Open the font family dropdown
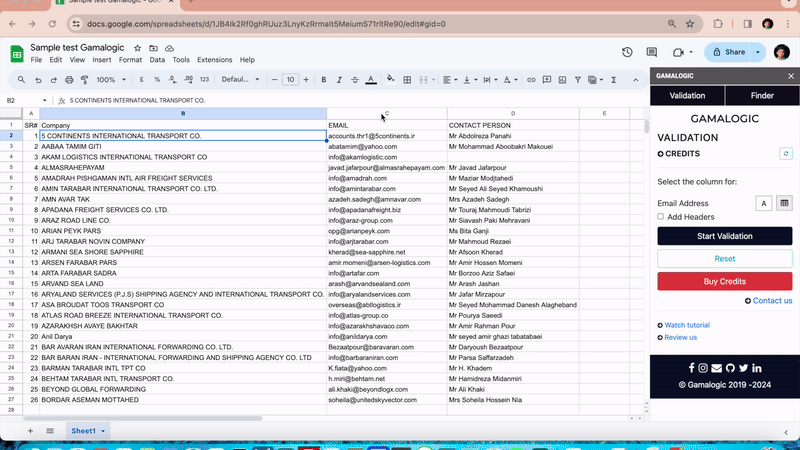The height and width of the screenshot is (450, 800). [x=240, y=79]
